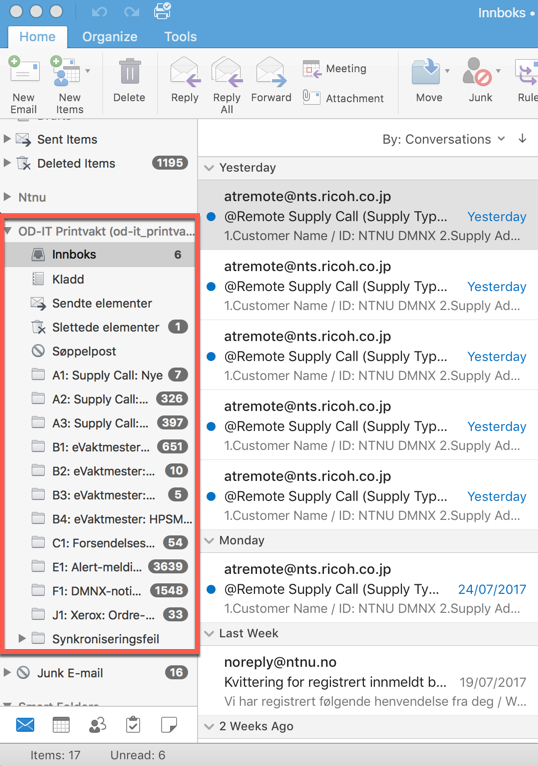Click the Redo arrow in title bar
Viewport: 538px width, 766px height.
click(131, 11)
